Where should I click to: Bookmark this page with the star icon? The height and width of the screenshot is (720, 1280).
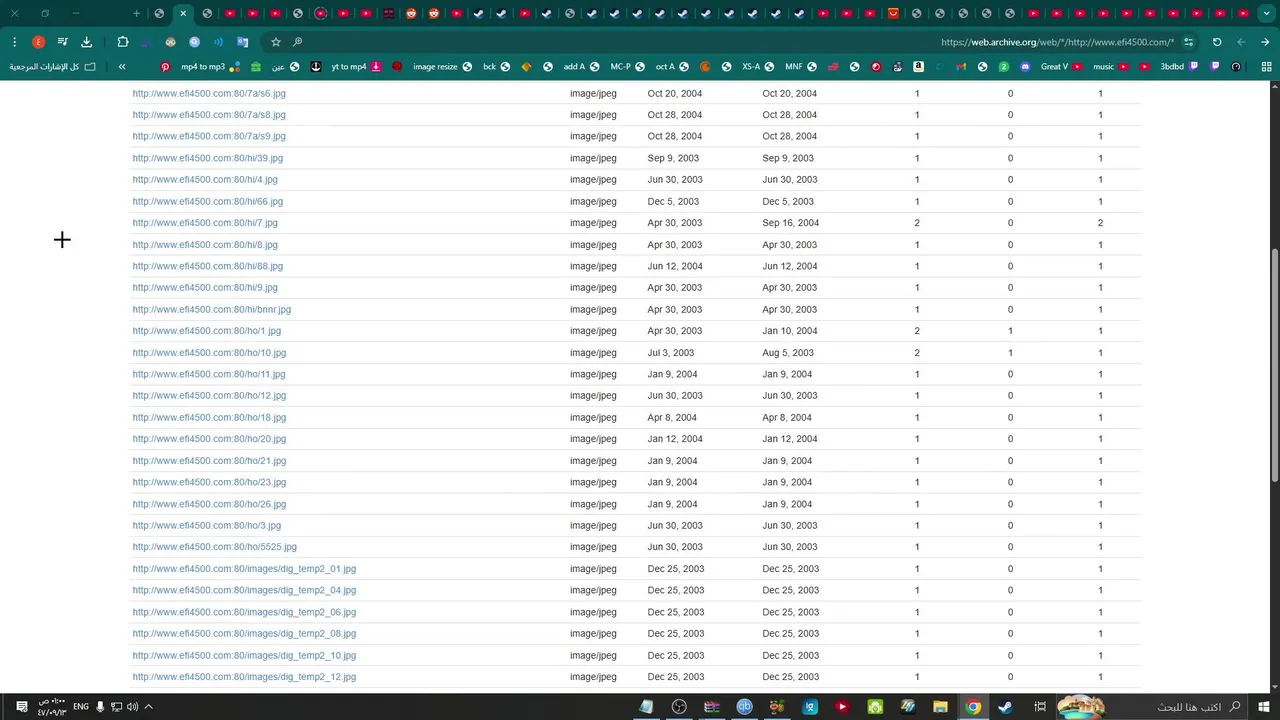pyautogui.click(x=276, y=42)
